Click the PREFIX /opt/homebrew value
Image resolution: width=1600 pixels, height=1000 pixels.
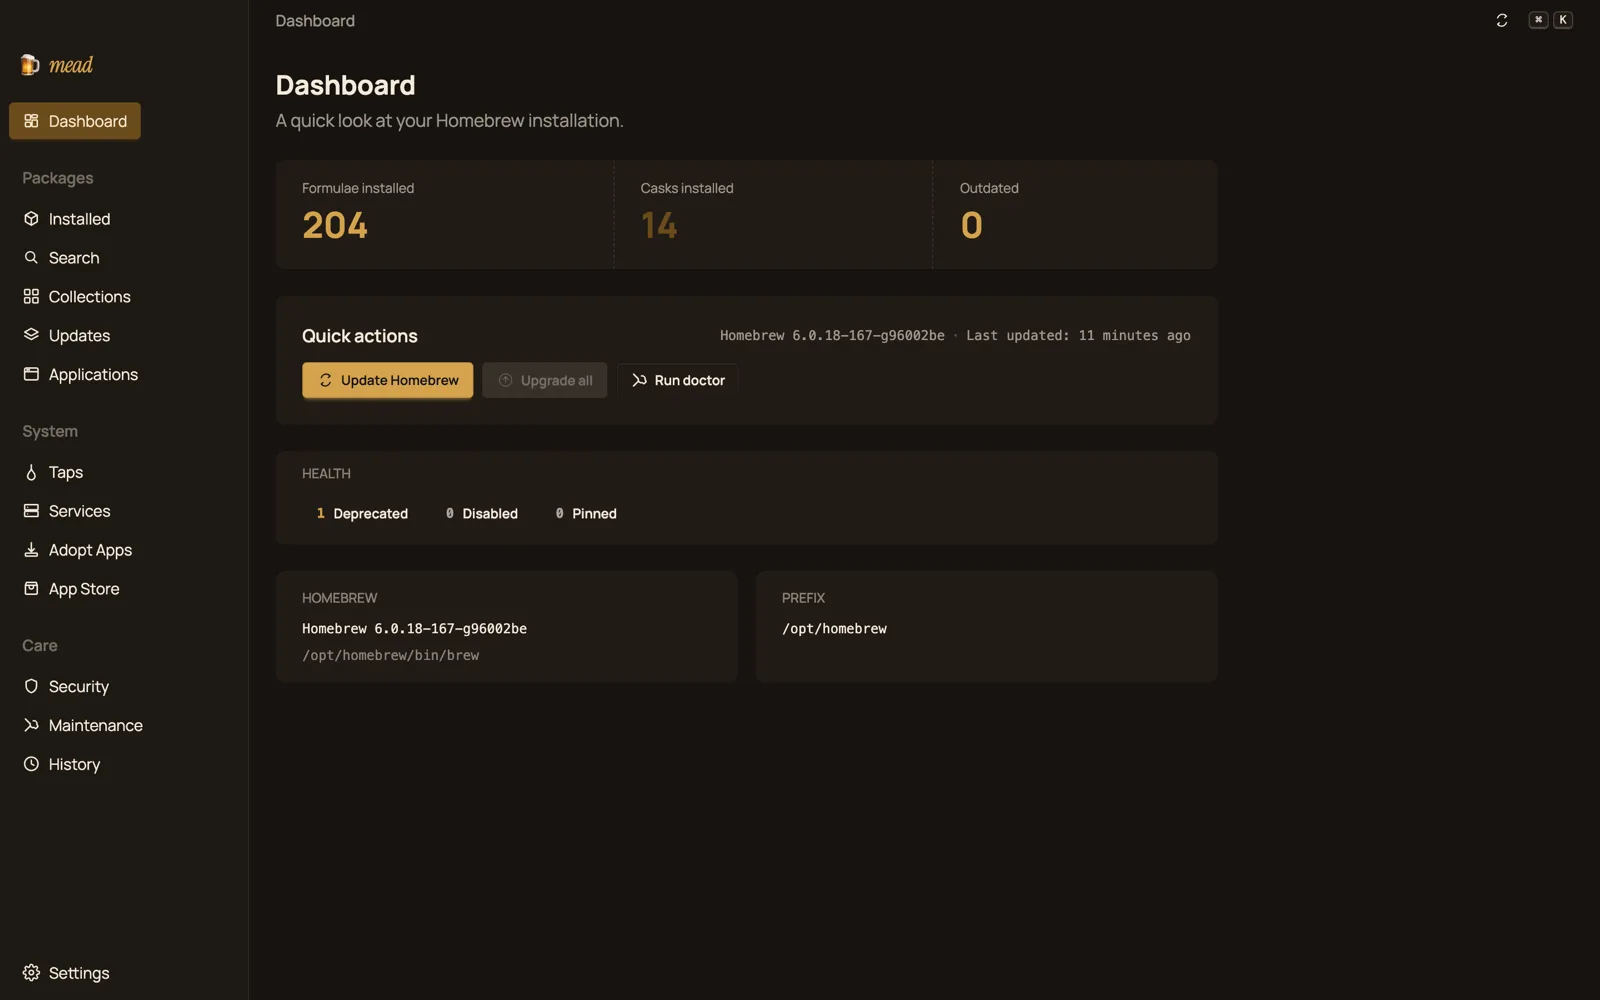click(x=835, y=628)
